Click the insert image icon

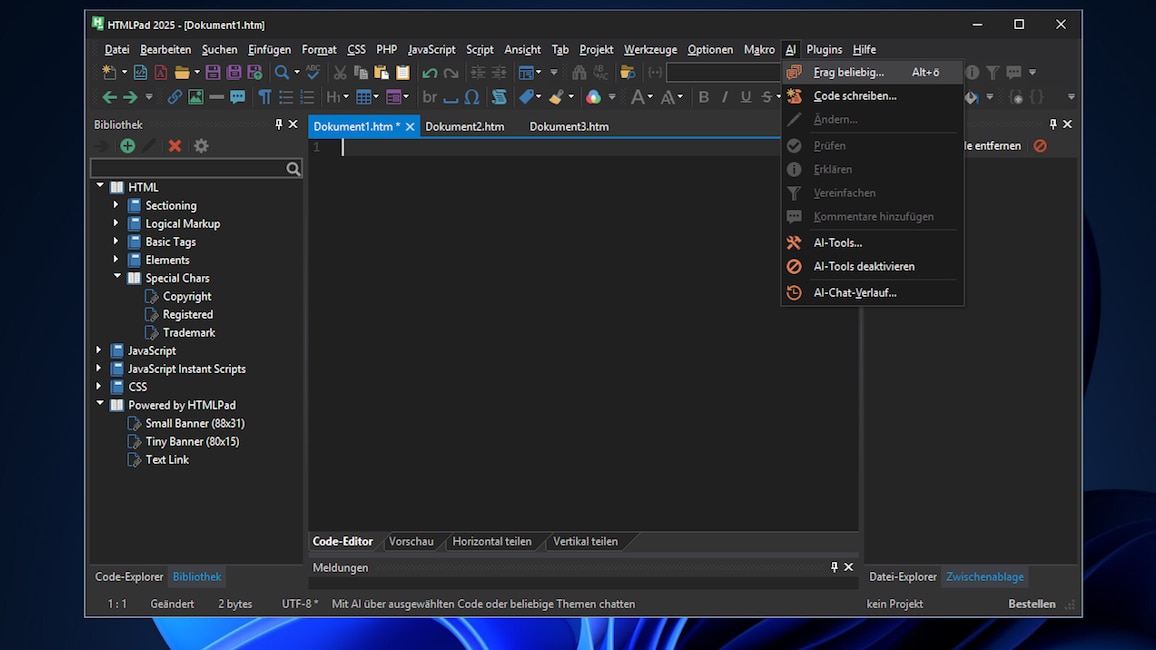pos(195,97)
